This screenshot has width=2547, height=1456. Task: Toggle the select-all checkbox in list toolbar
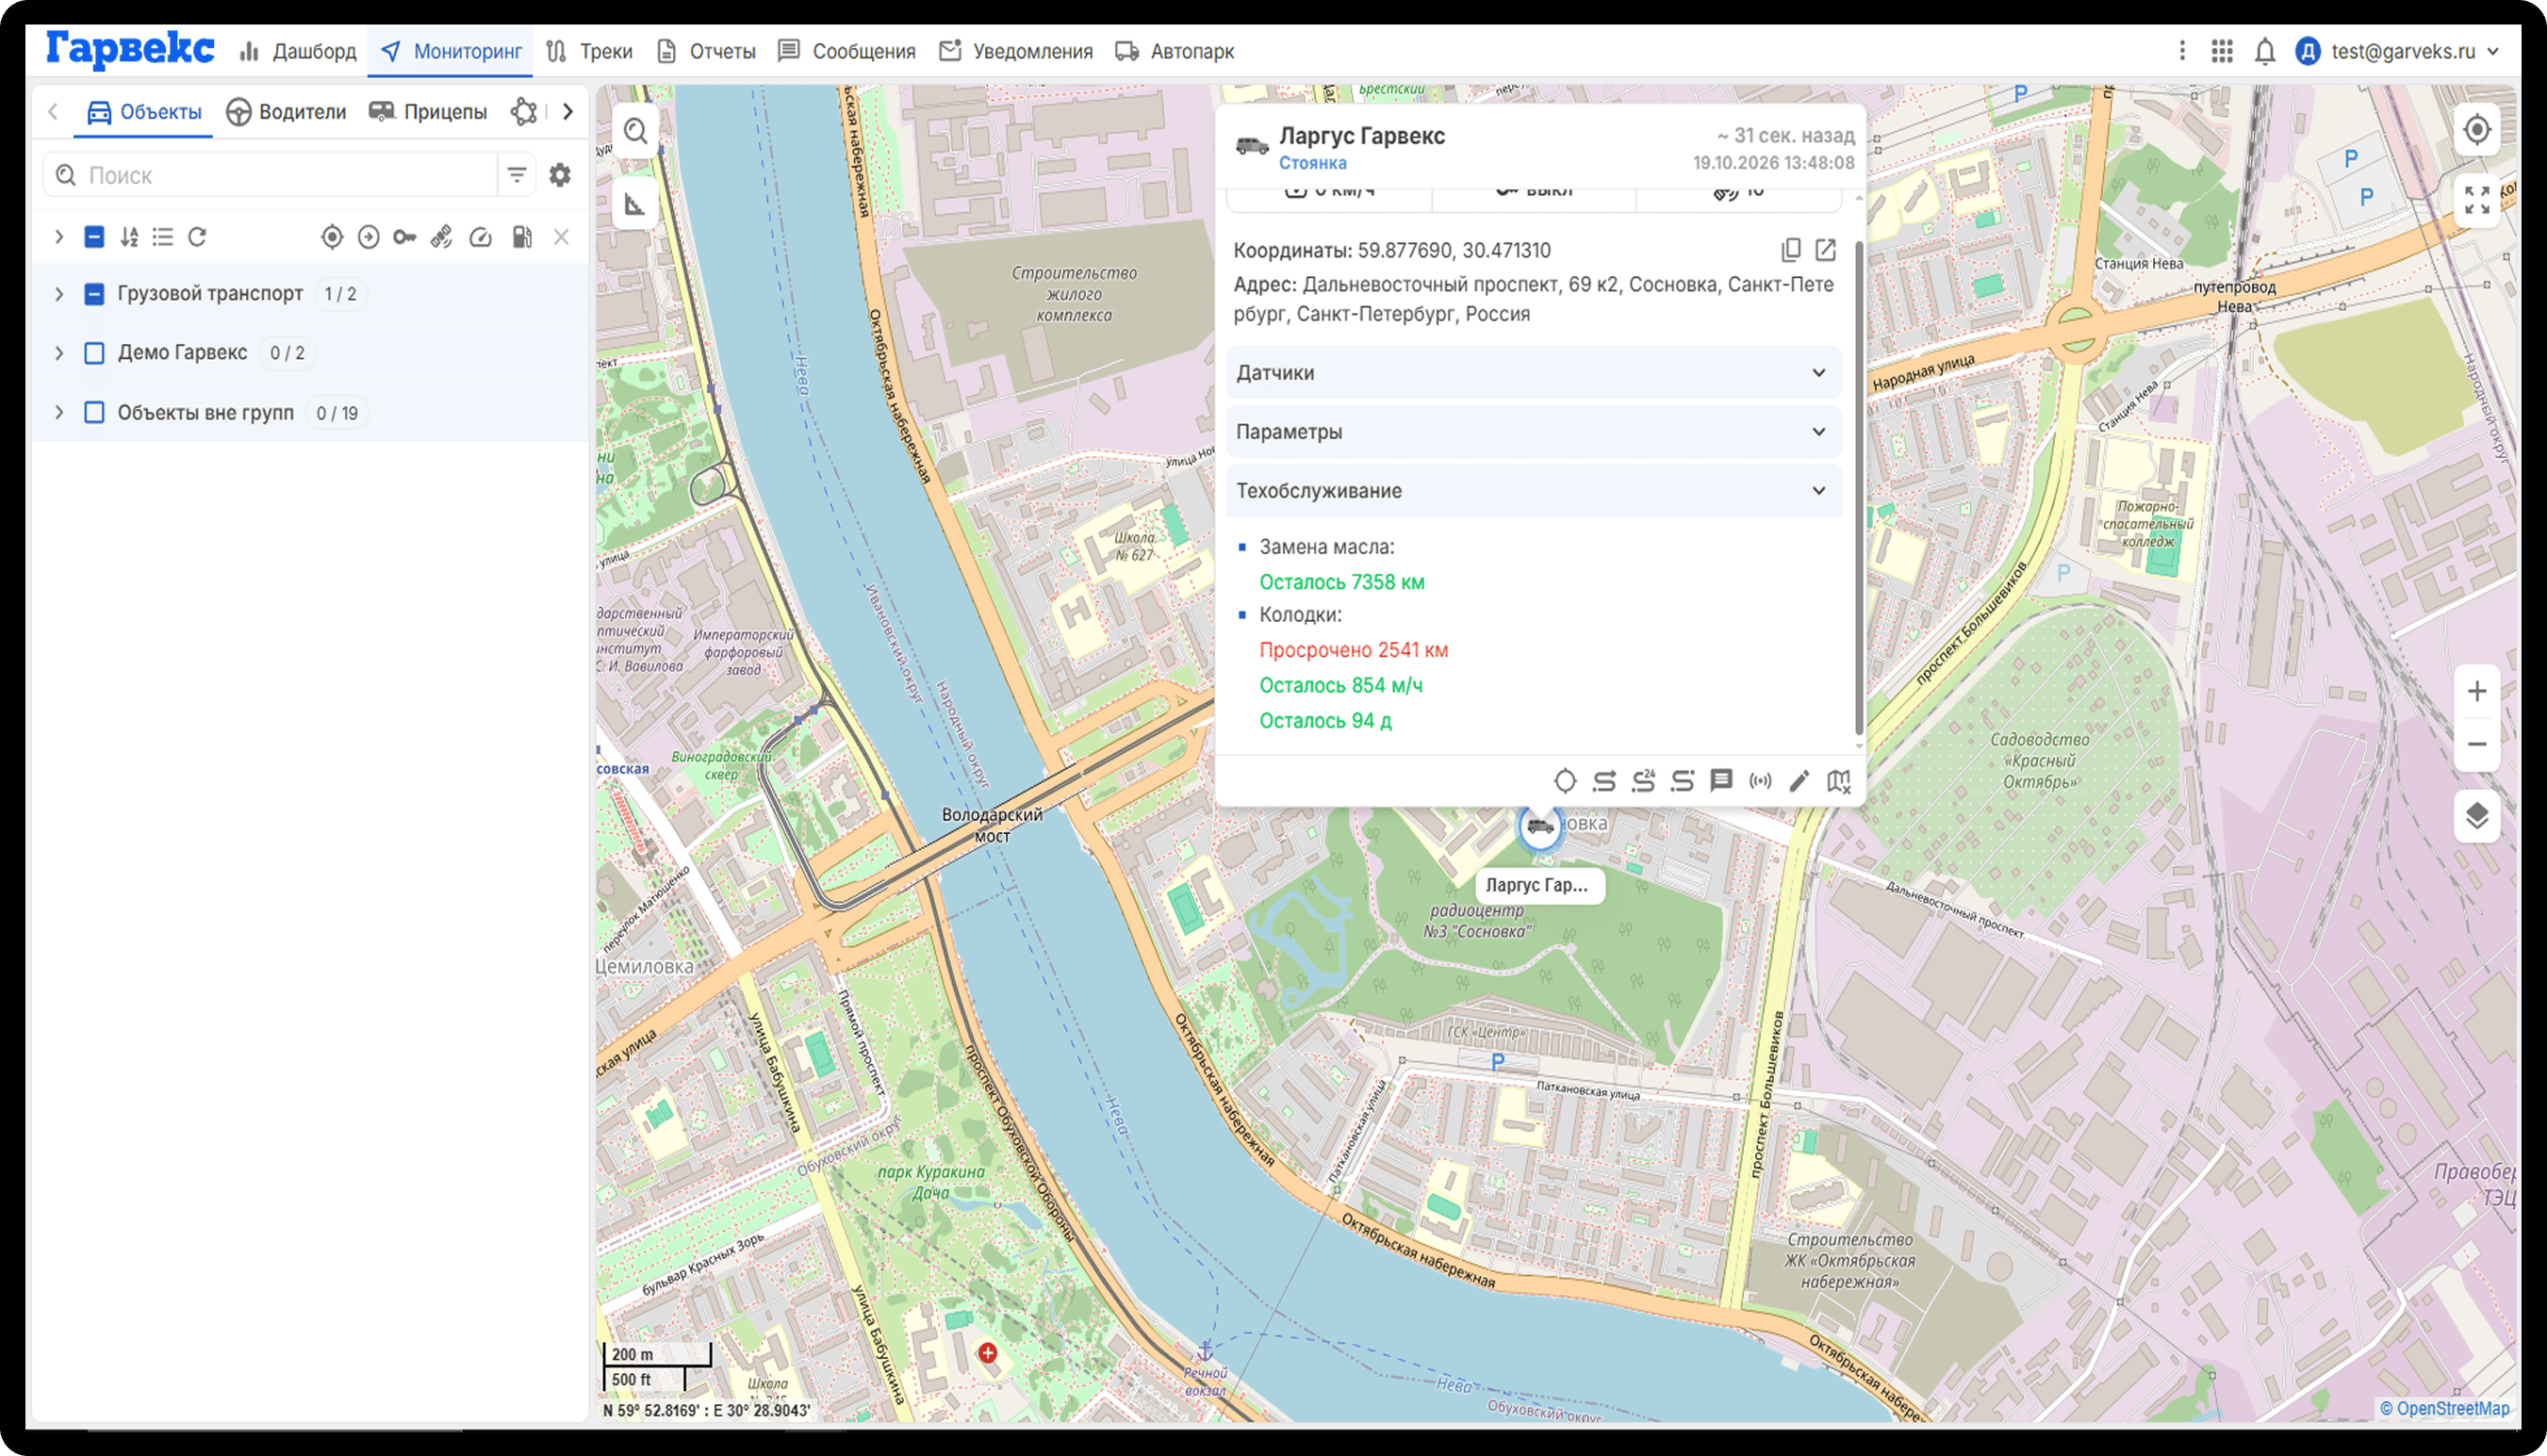[x=94, y=237]
